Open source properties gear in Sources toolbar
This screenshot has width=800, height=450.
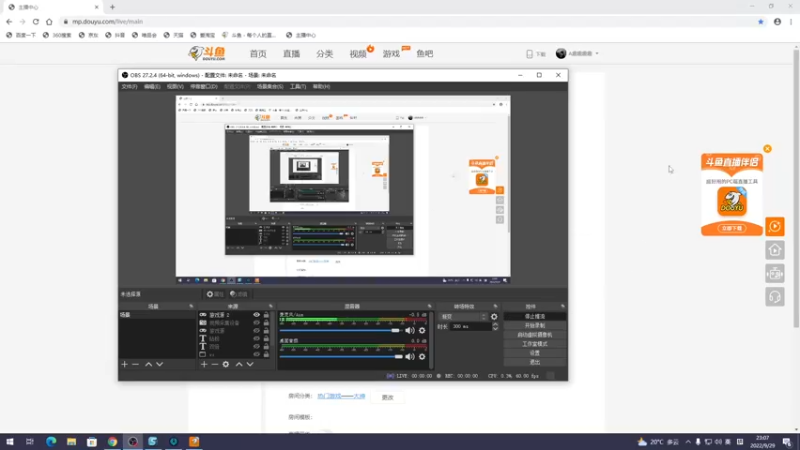226,364
